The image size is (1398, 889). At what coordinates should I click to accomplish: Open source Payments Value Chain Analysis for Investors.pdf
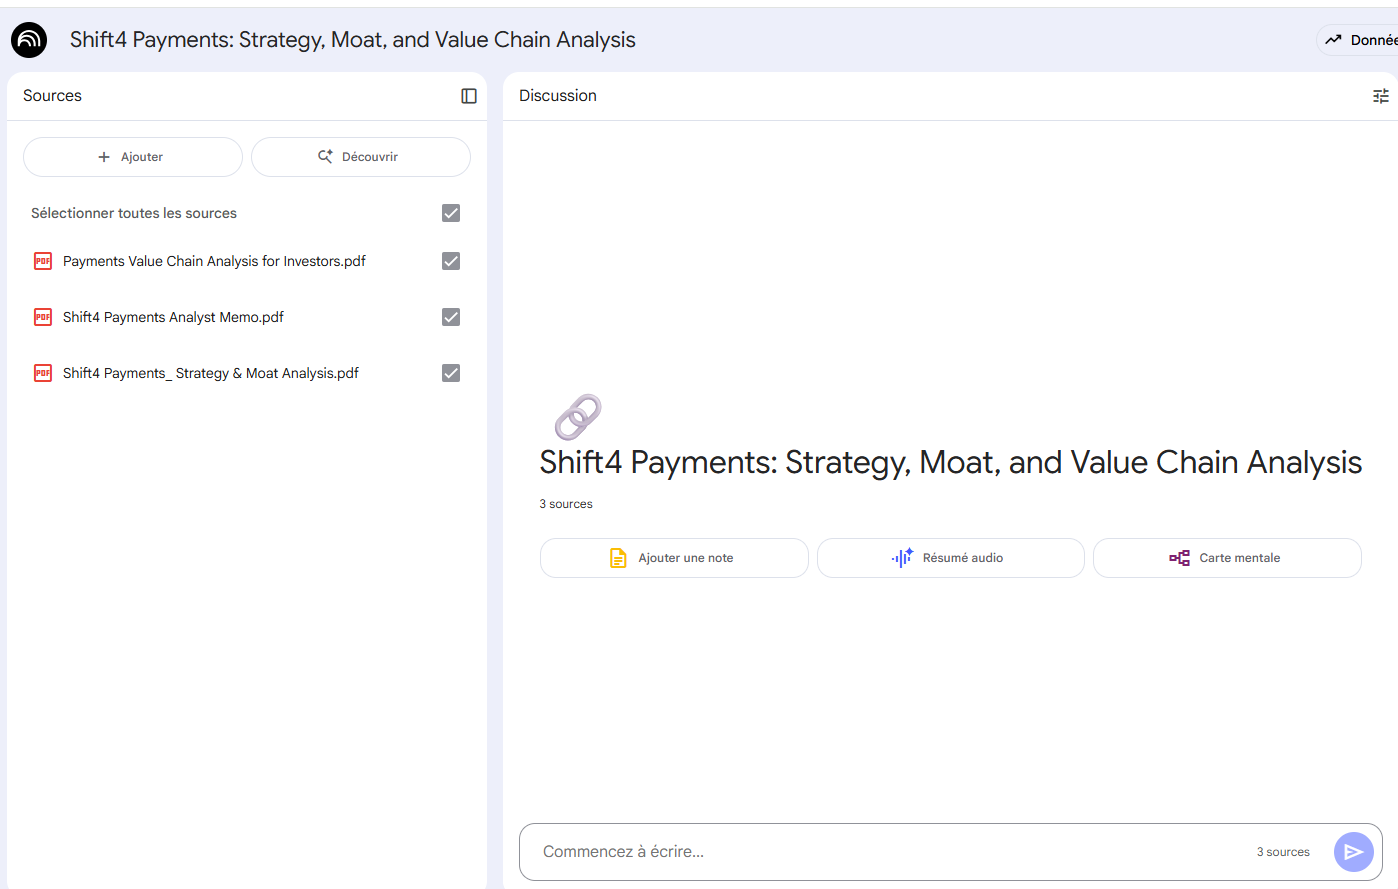214,261
